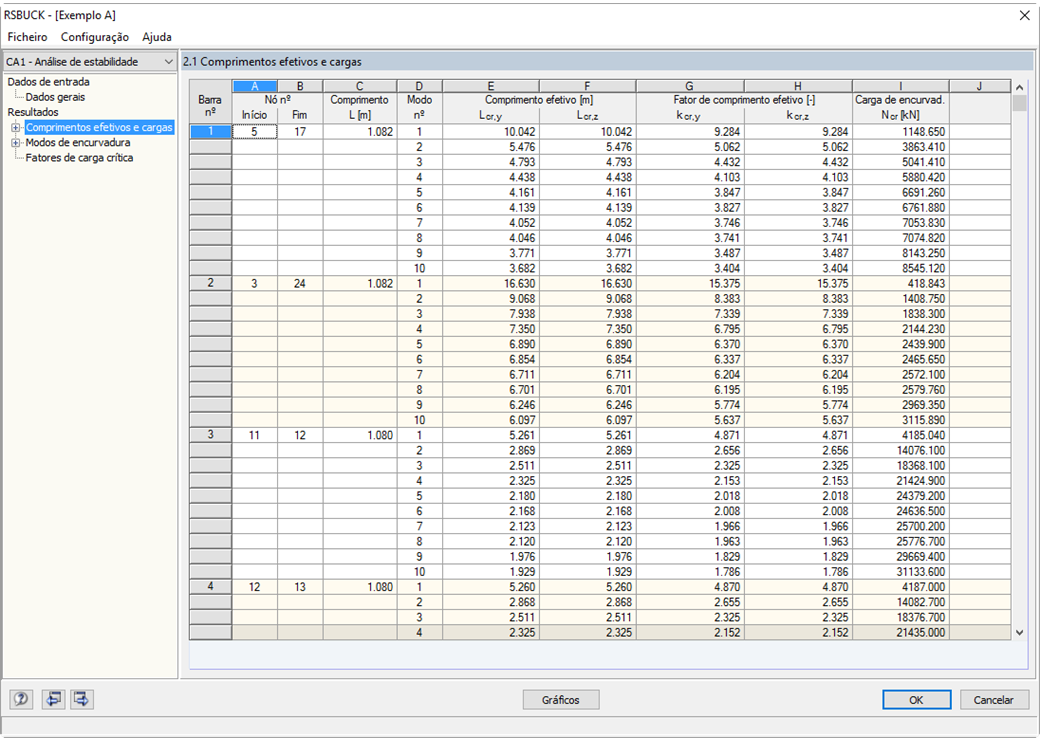Click critical load cell 4187.000

901,587
